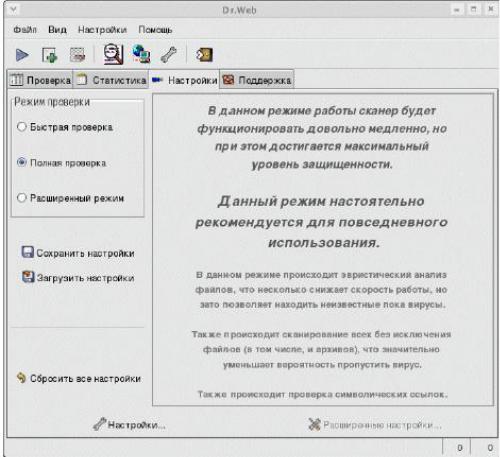This screenshot has height=457, width=500.
Task: Switch to the Проверка tab
Action: (40, 80)
